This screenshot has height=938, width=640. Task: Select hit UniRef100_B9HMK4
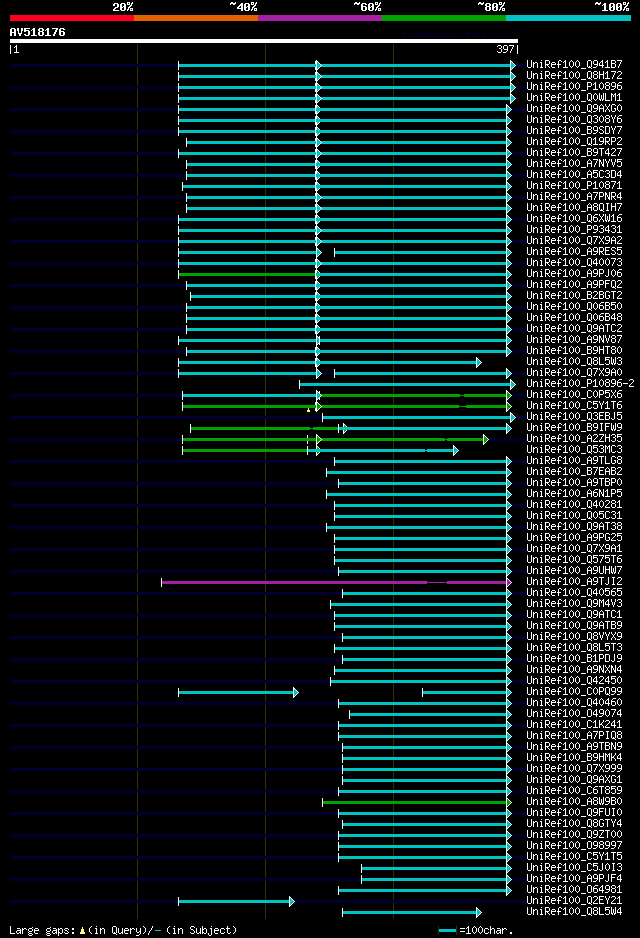[574, 757]
